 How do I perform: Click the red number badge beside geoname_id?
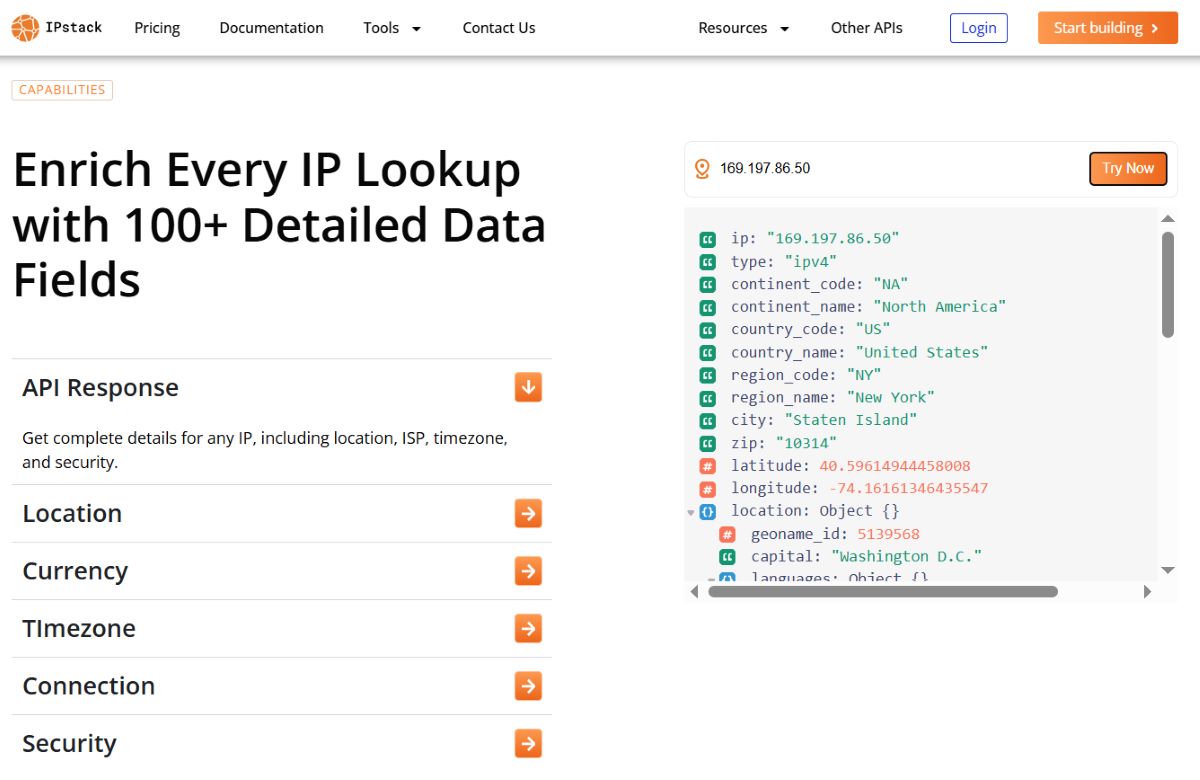click(726, 533)
